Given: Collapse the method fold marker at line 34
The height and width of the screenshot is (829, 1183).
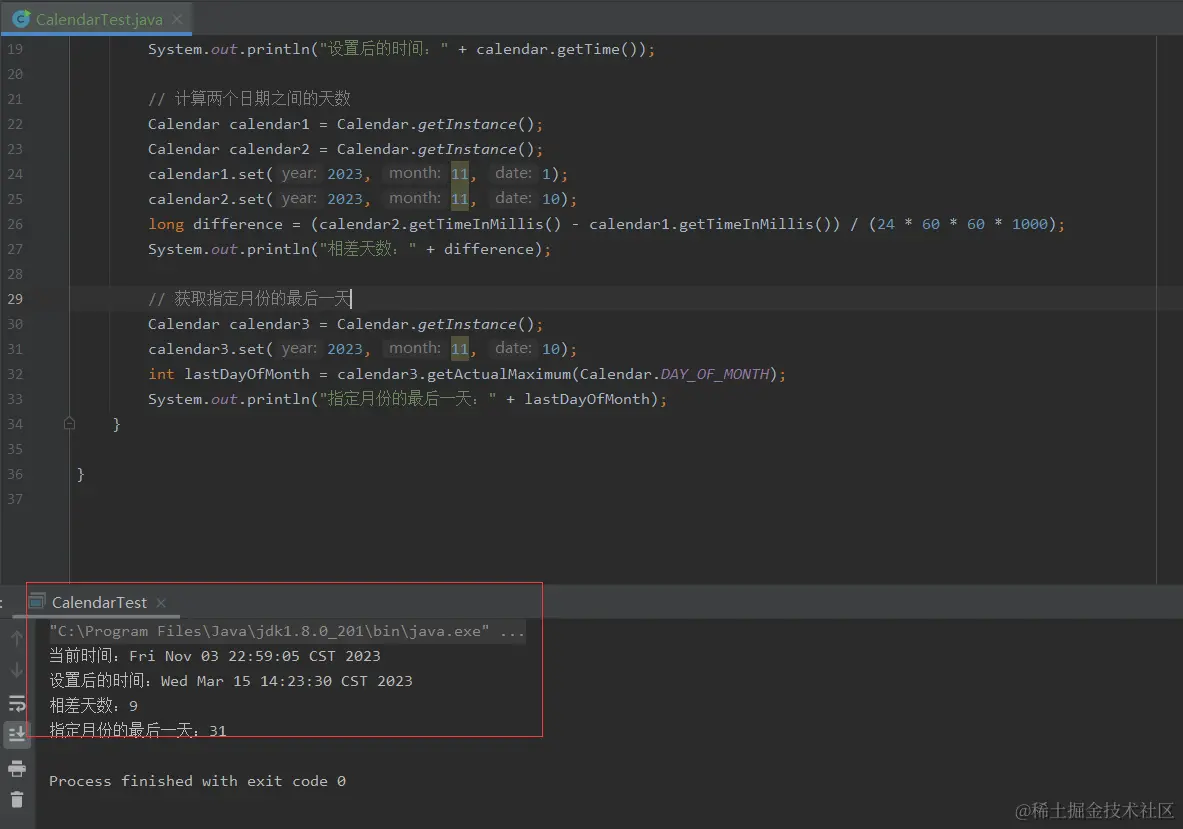Looking at the screenshot, I should coord(69,423).
